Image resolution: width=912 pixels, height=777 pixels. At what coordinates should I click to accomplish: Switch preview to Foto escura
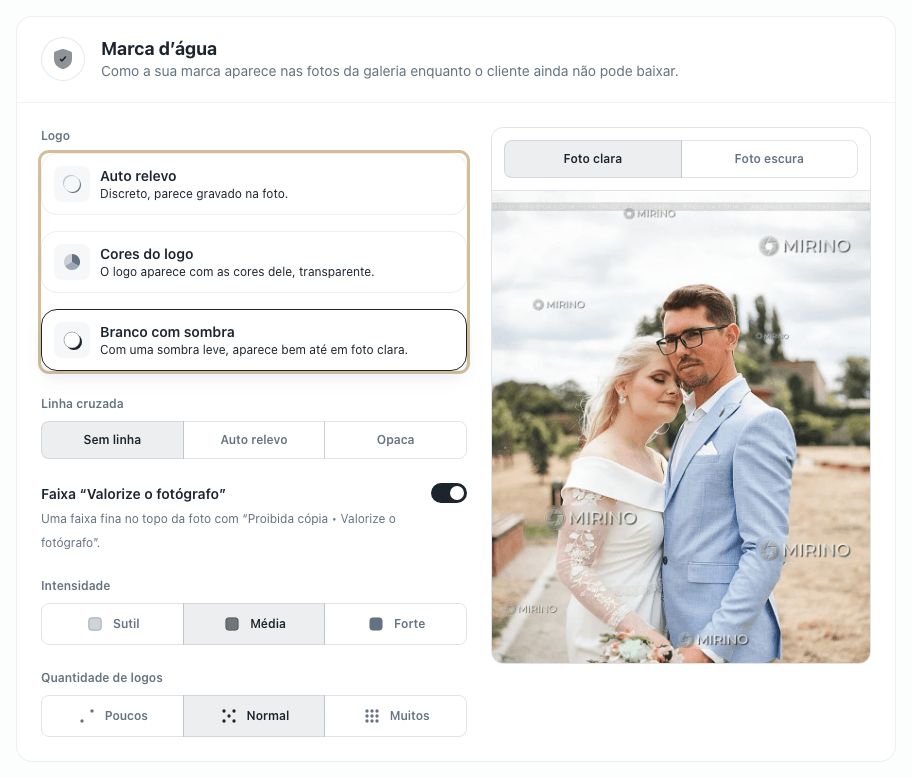click(769, 159)
